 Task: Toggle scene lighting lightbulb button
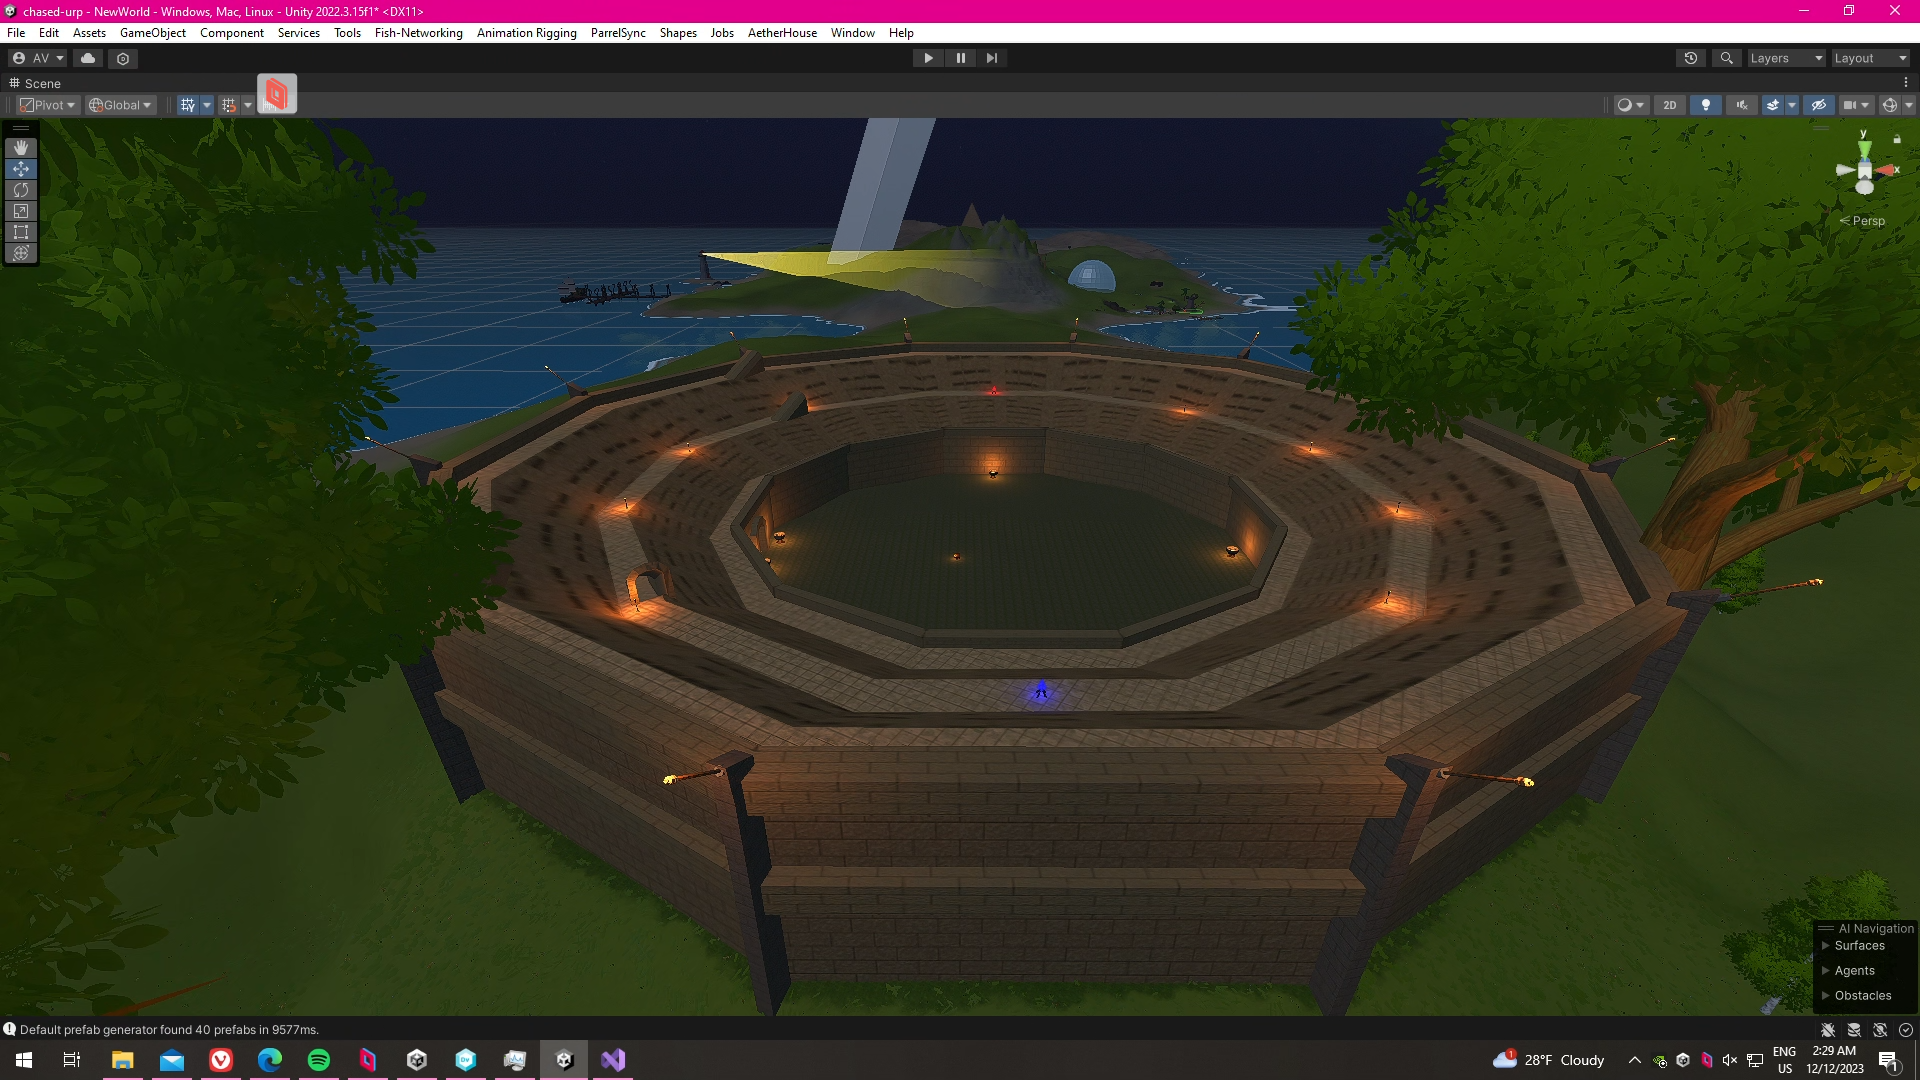pos(1706,105)
